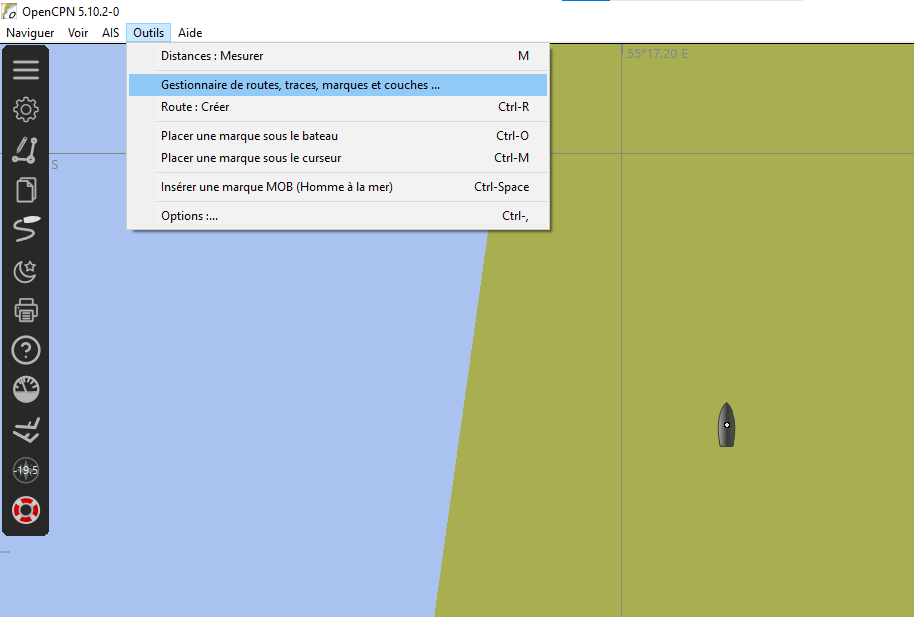Change color scheme with moon icon
914x617 pixels.
pos(26,270)
